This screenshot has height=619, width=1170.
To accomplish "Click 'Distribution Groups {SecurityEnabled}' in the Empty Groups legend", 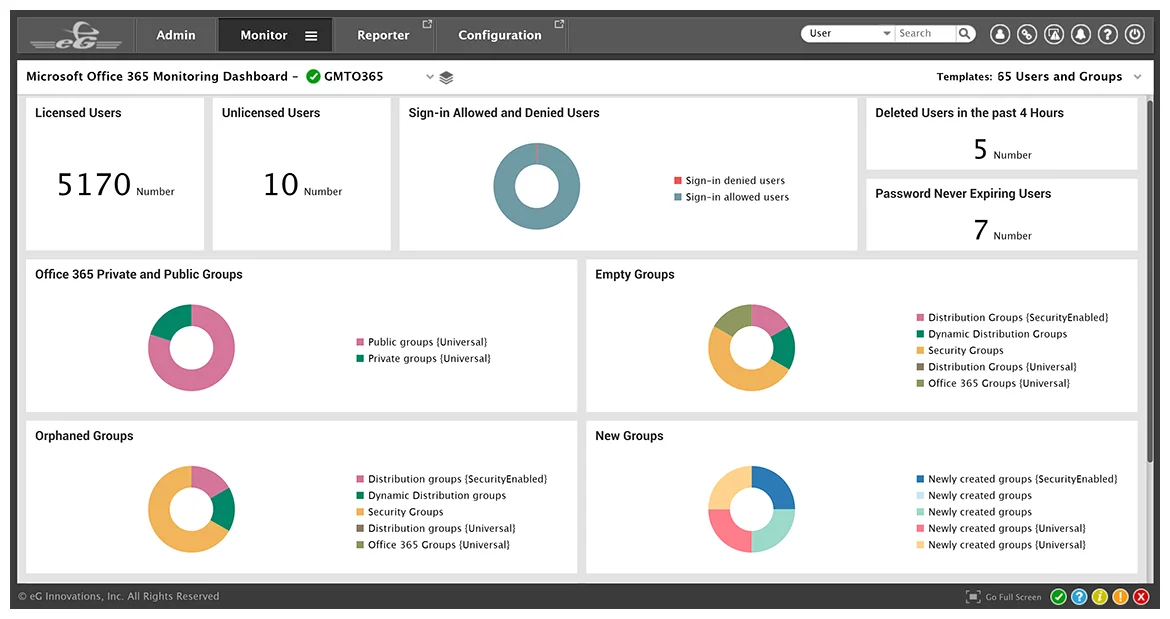I will [x=1019, y=318].
